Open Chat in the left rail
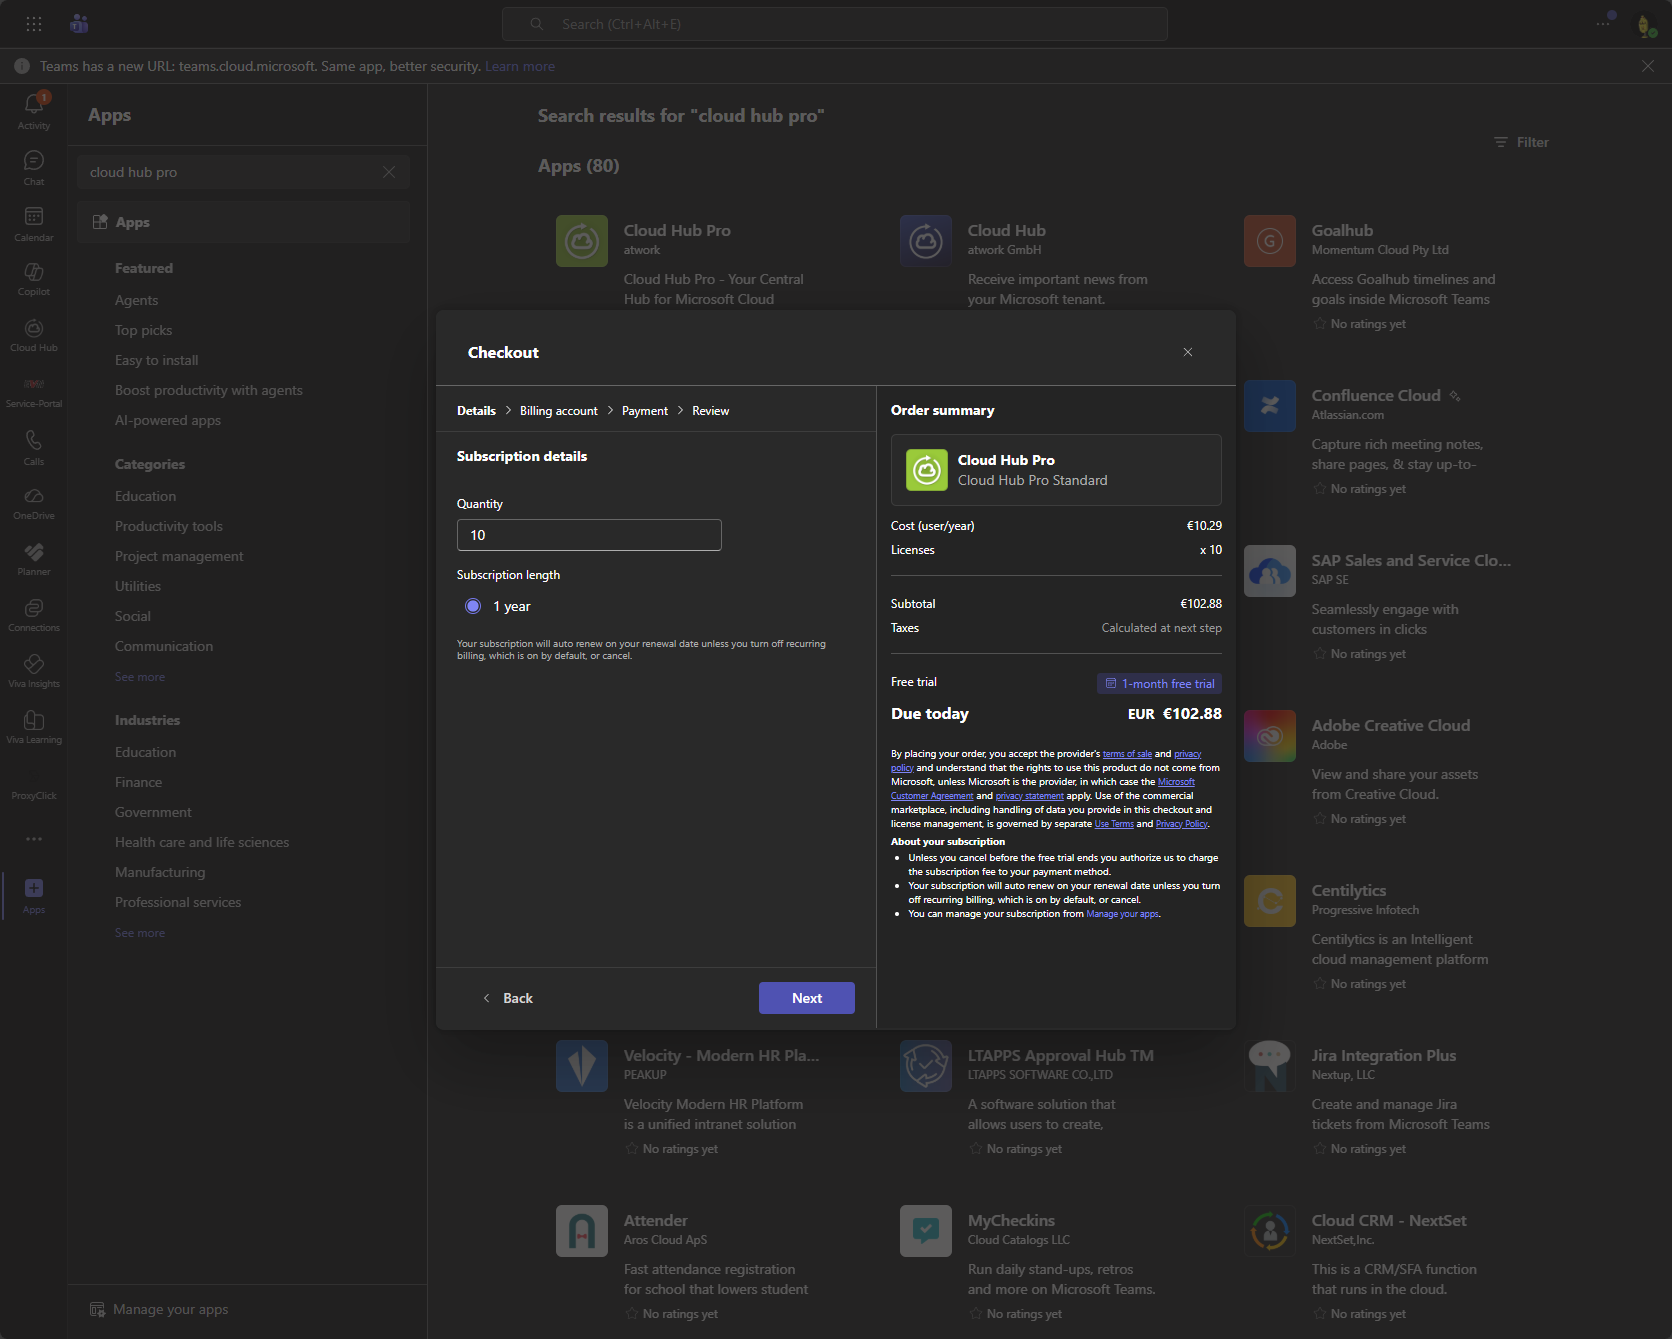1672x1339 pixels. pyautogui.click(x=34, y=167)
